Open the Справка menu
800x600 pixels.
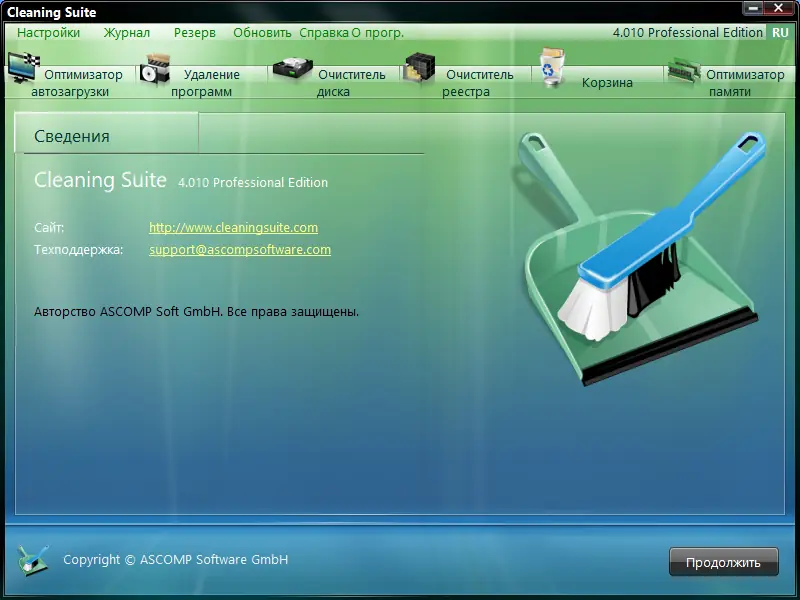(x=324, y=33)
